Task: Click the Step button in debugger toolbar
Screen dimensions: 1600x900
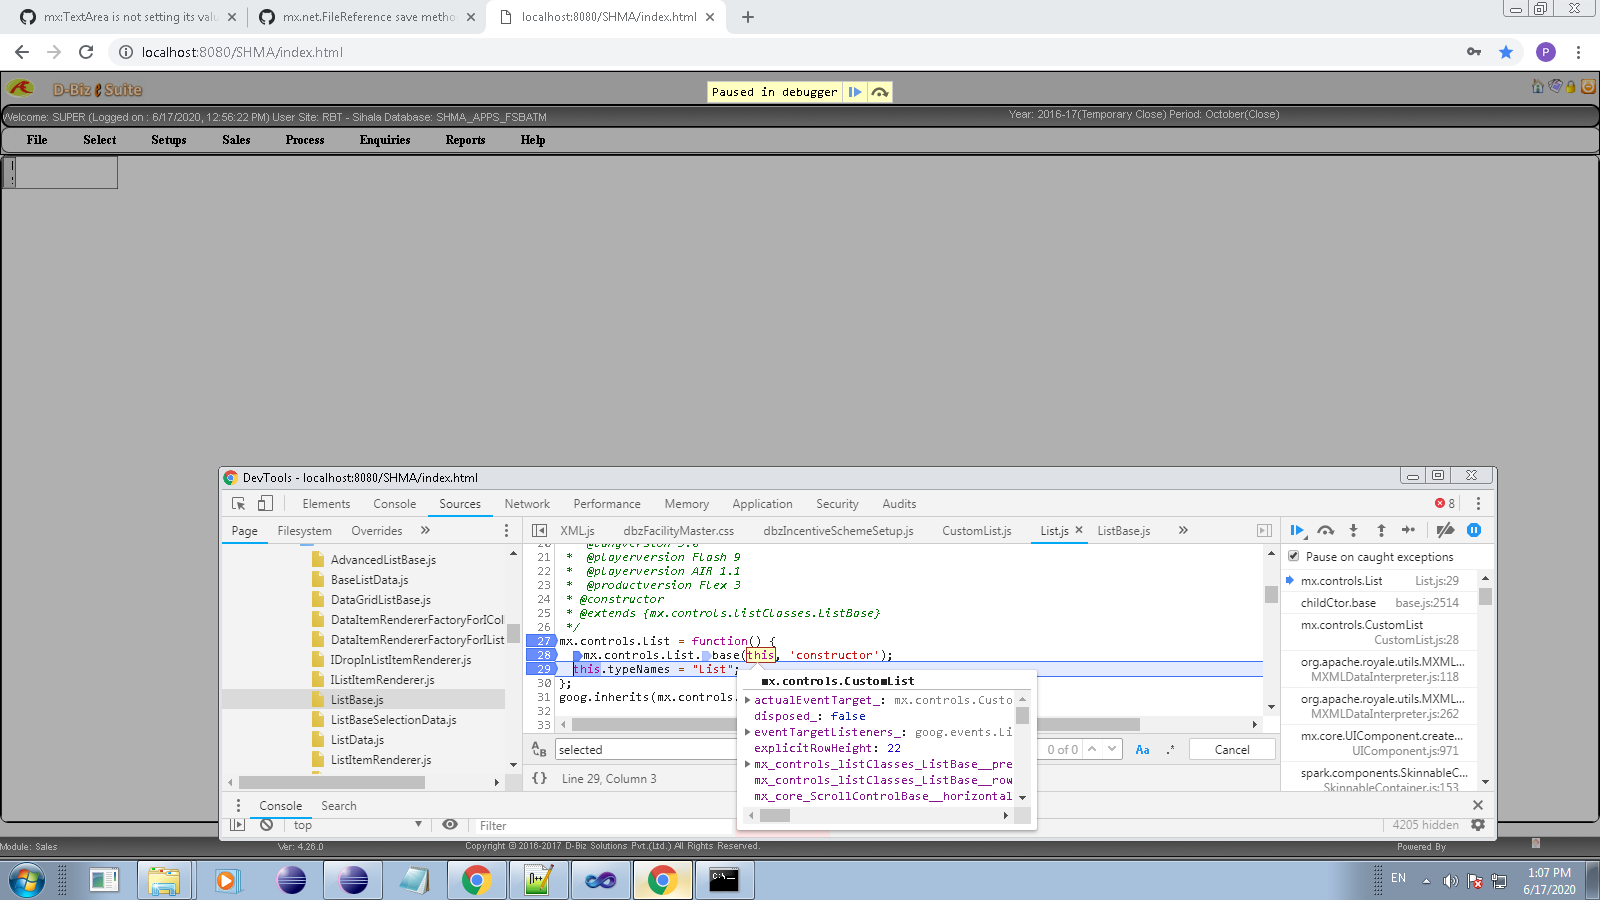Action: coord(1408,531)
